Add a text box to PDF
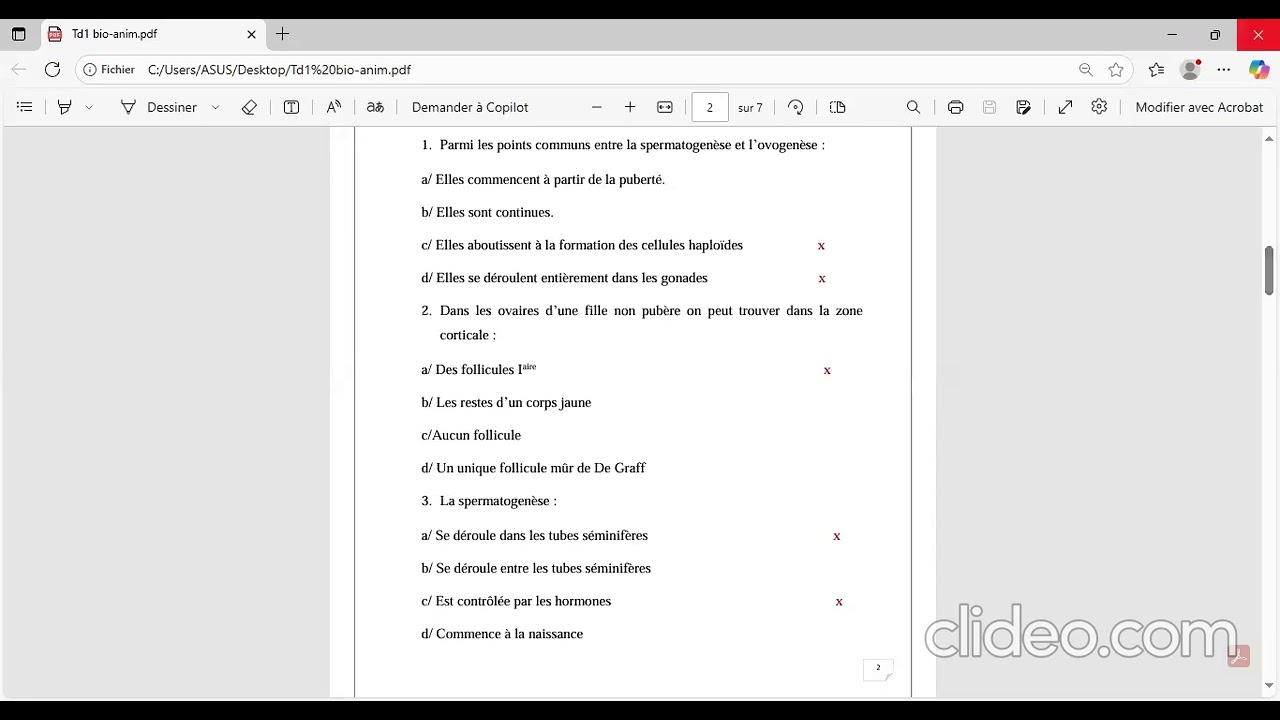The width and height of the screenshot is (1280, 720). [291, 107]
